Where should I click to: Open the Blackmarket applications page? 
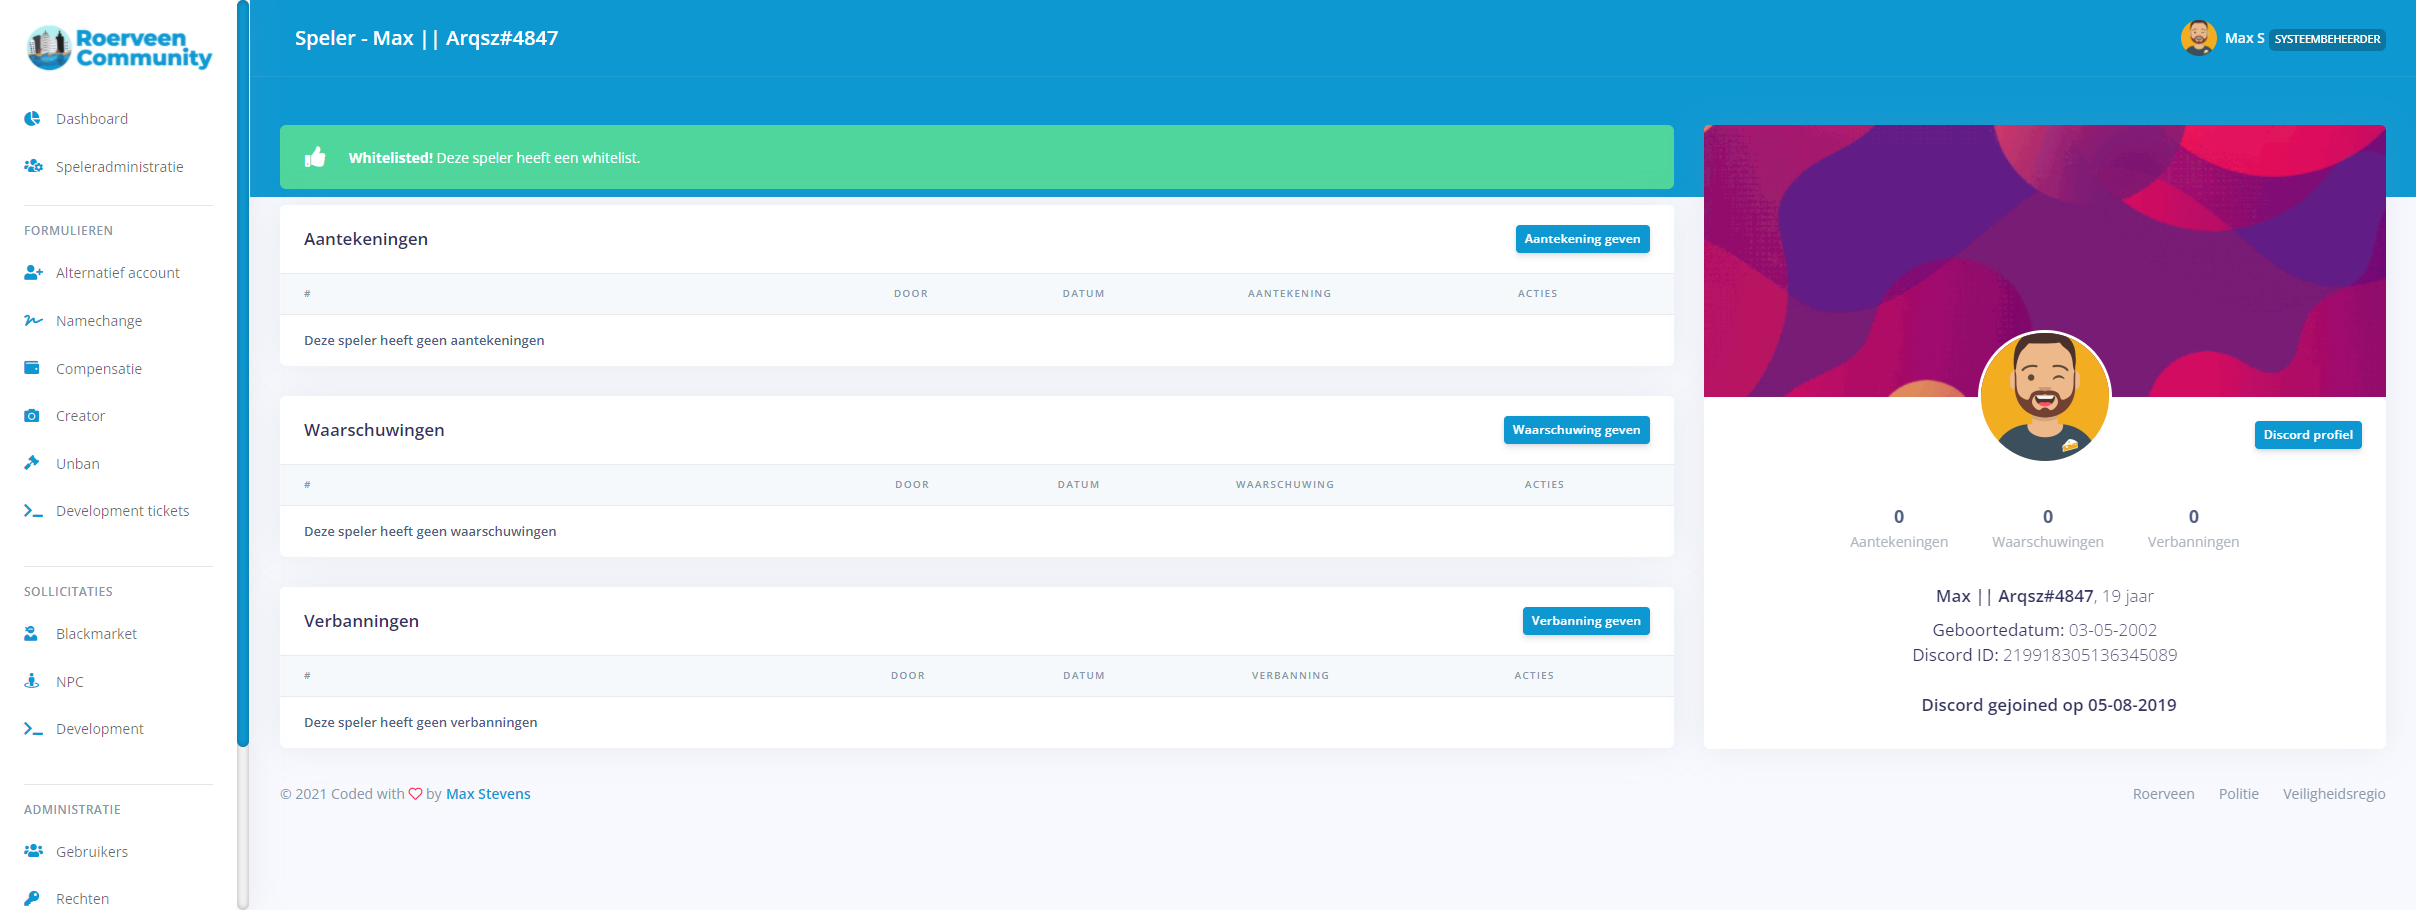point(96,634)
